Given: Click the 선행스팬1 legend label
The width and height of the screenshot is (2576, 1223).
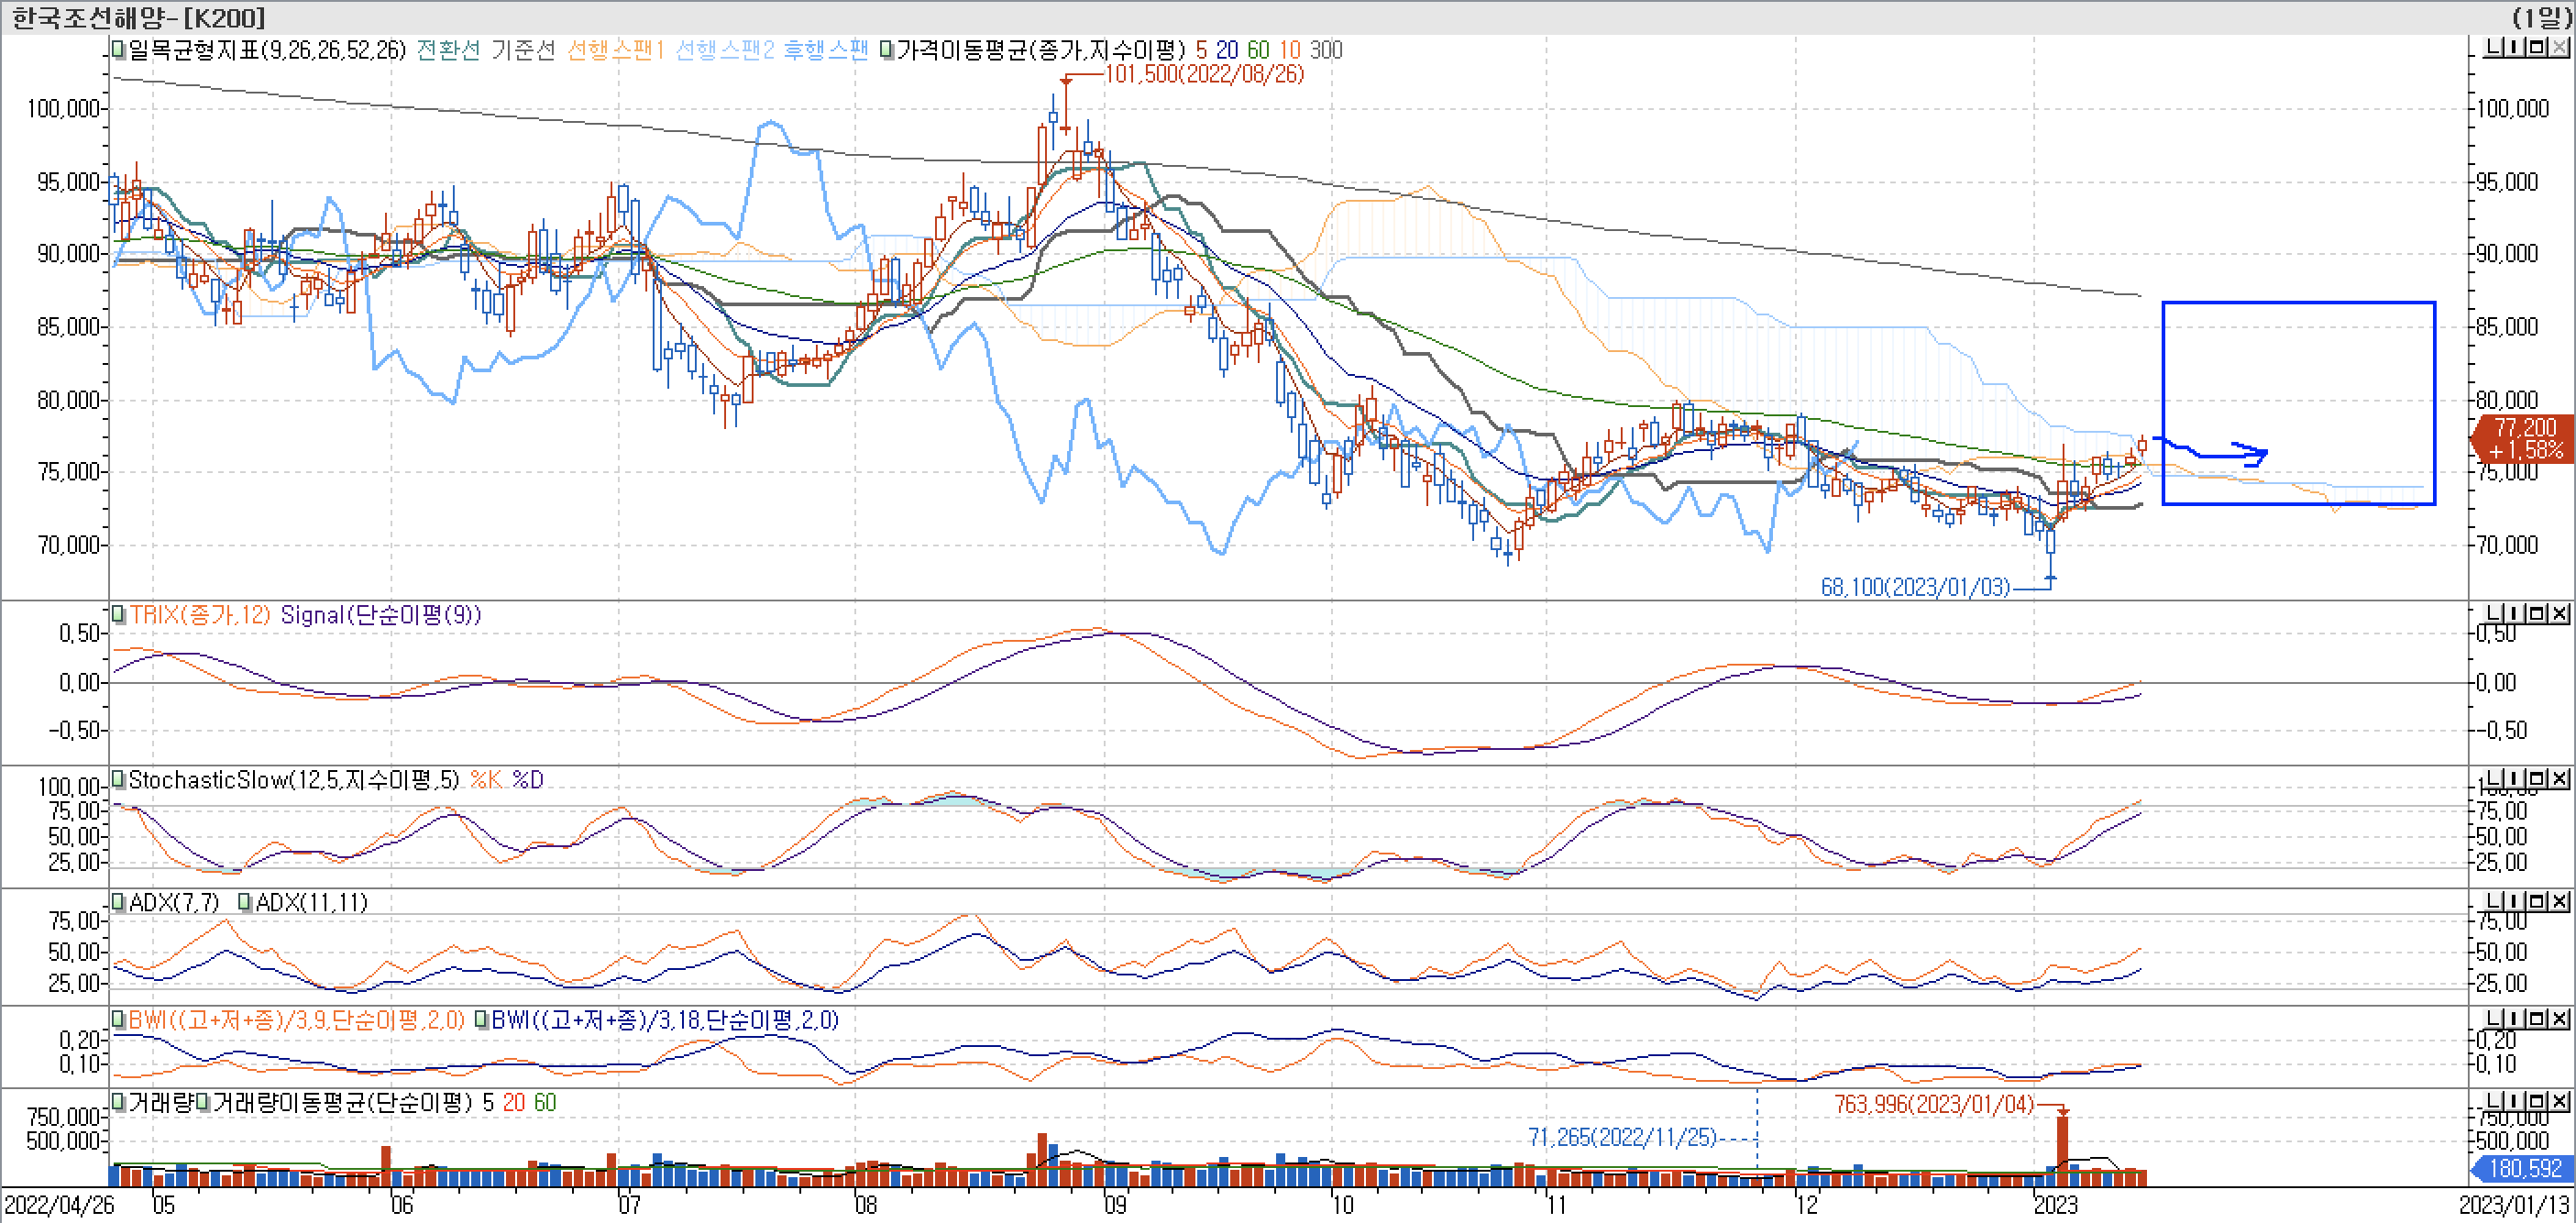Looking at the screenshot, I should point(615,49).
